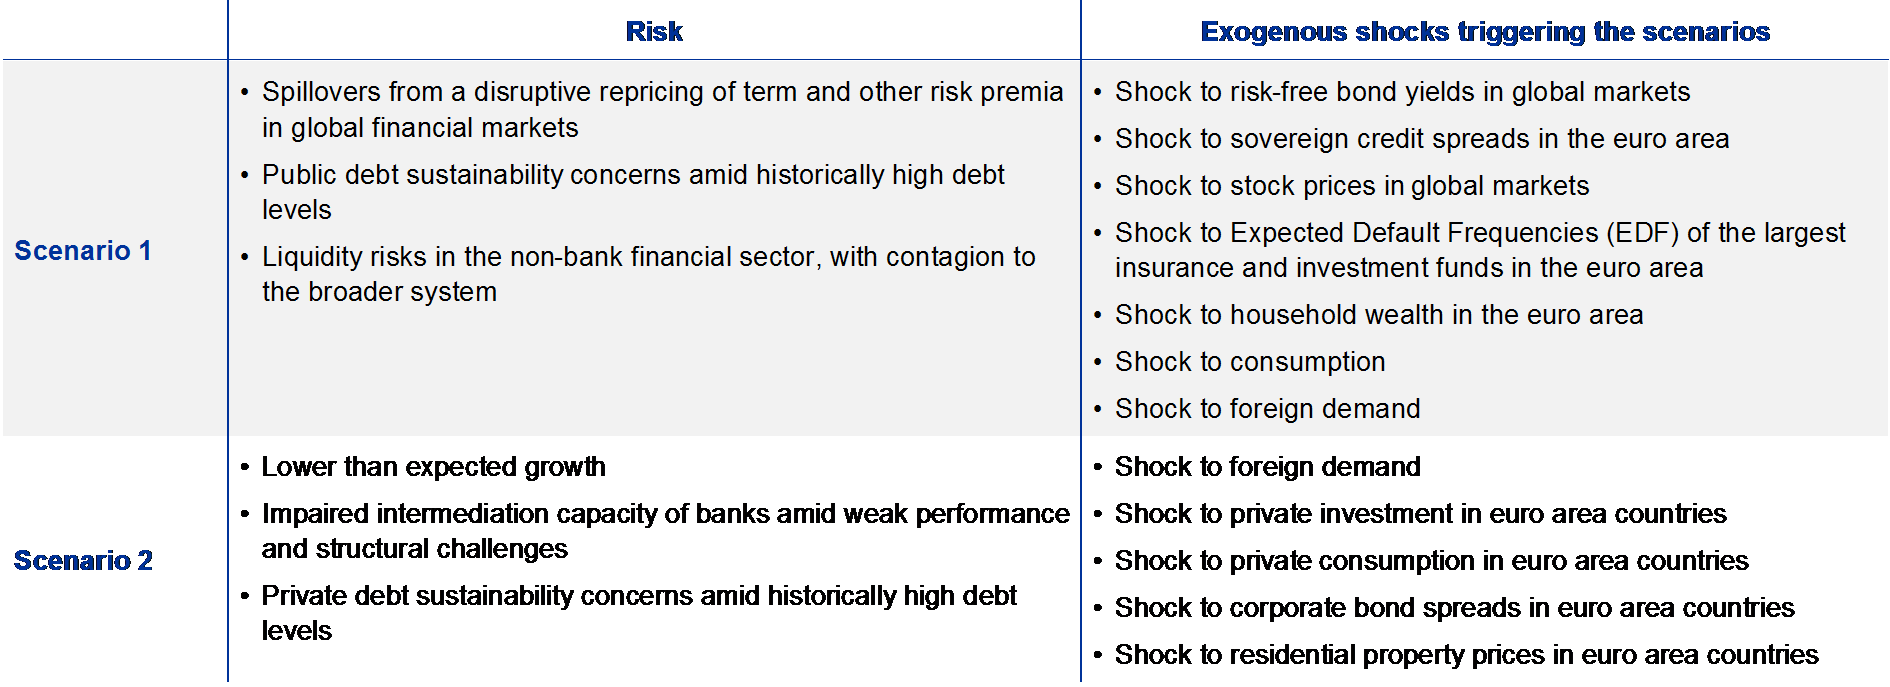Select the "Exogenous shocks triggering the scenarios" header

pyautogui.click(x=1485, y=32)
